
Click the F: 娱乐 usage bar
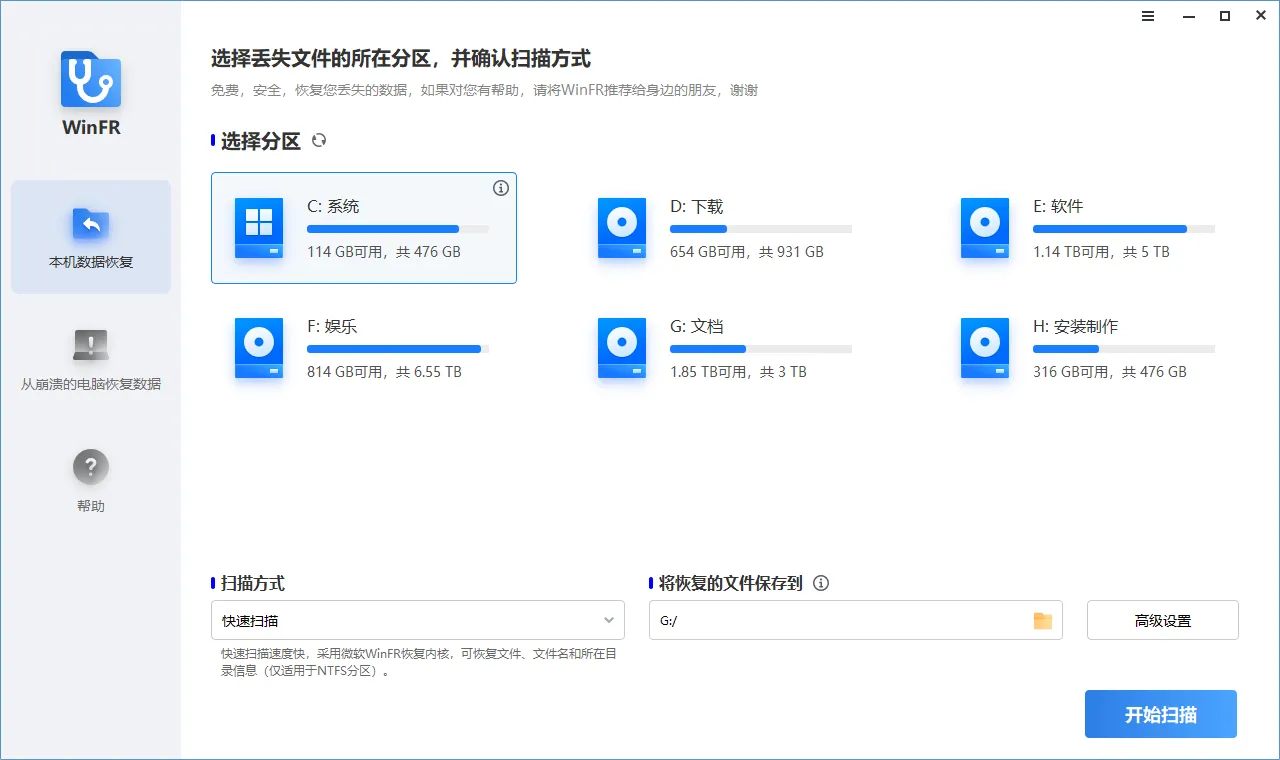click(x=398, y=349)
